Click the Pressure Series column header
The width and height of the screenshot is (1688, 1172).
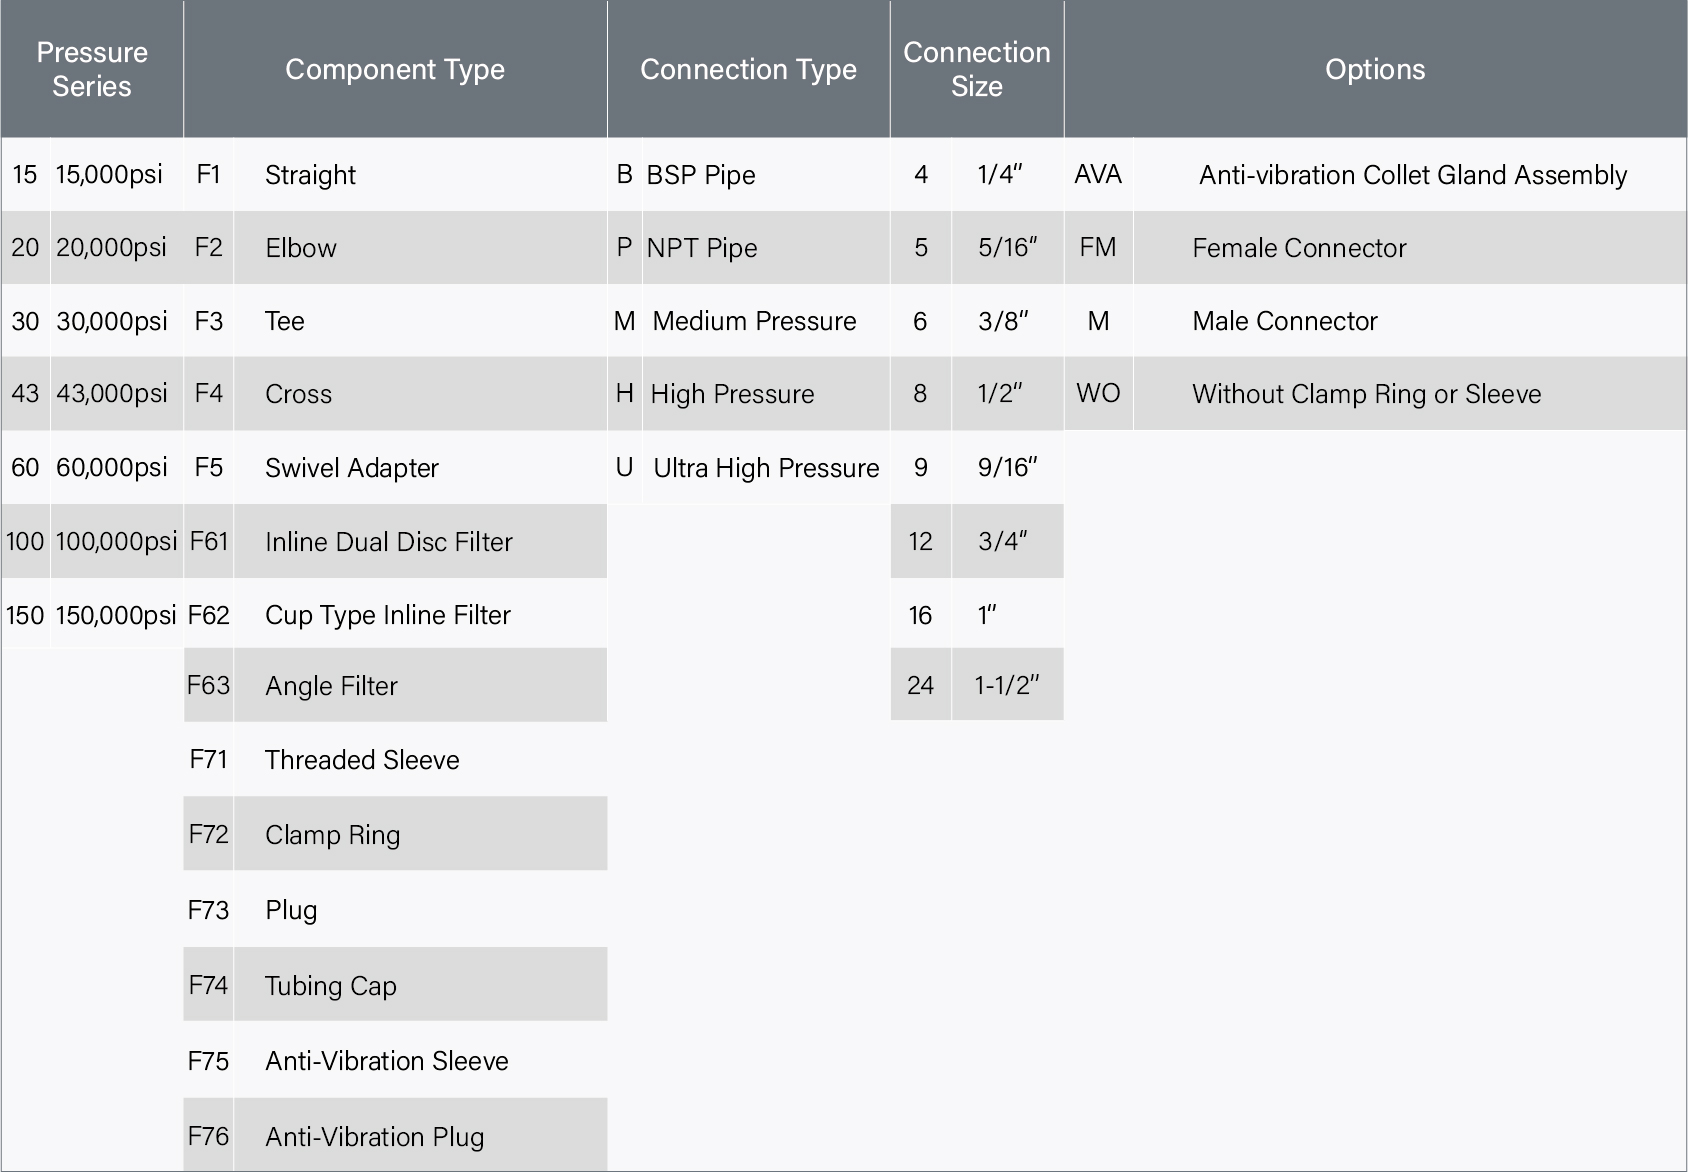pos(92,69)
